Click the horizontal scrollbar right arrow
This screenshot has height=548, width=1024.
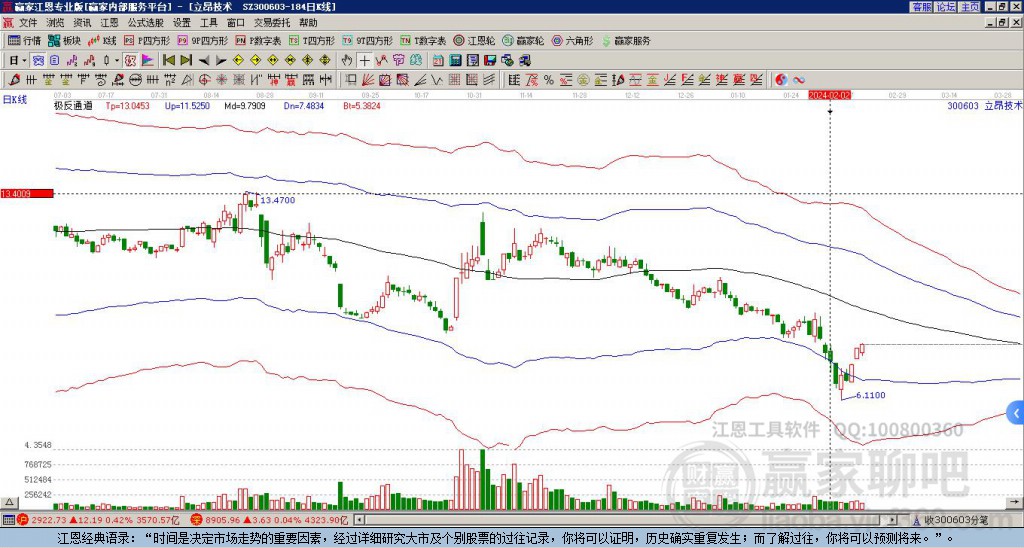(x=892, y=520)
